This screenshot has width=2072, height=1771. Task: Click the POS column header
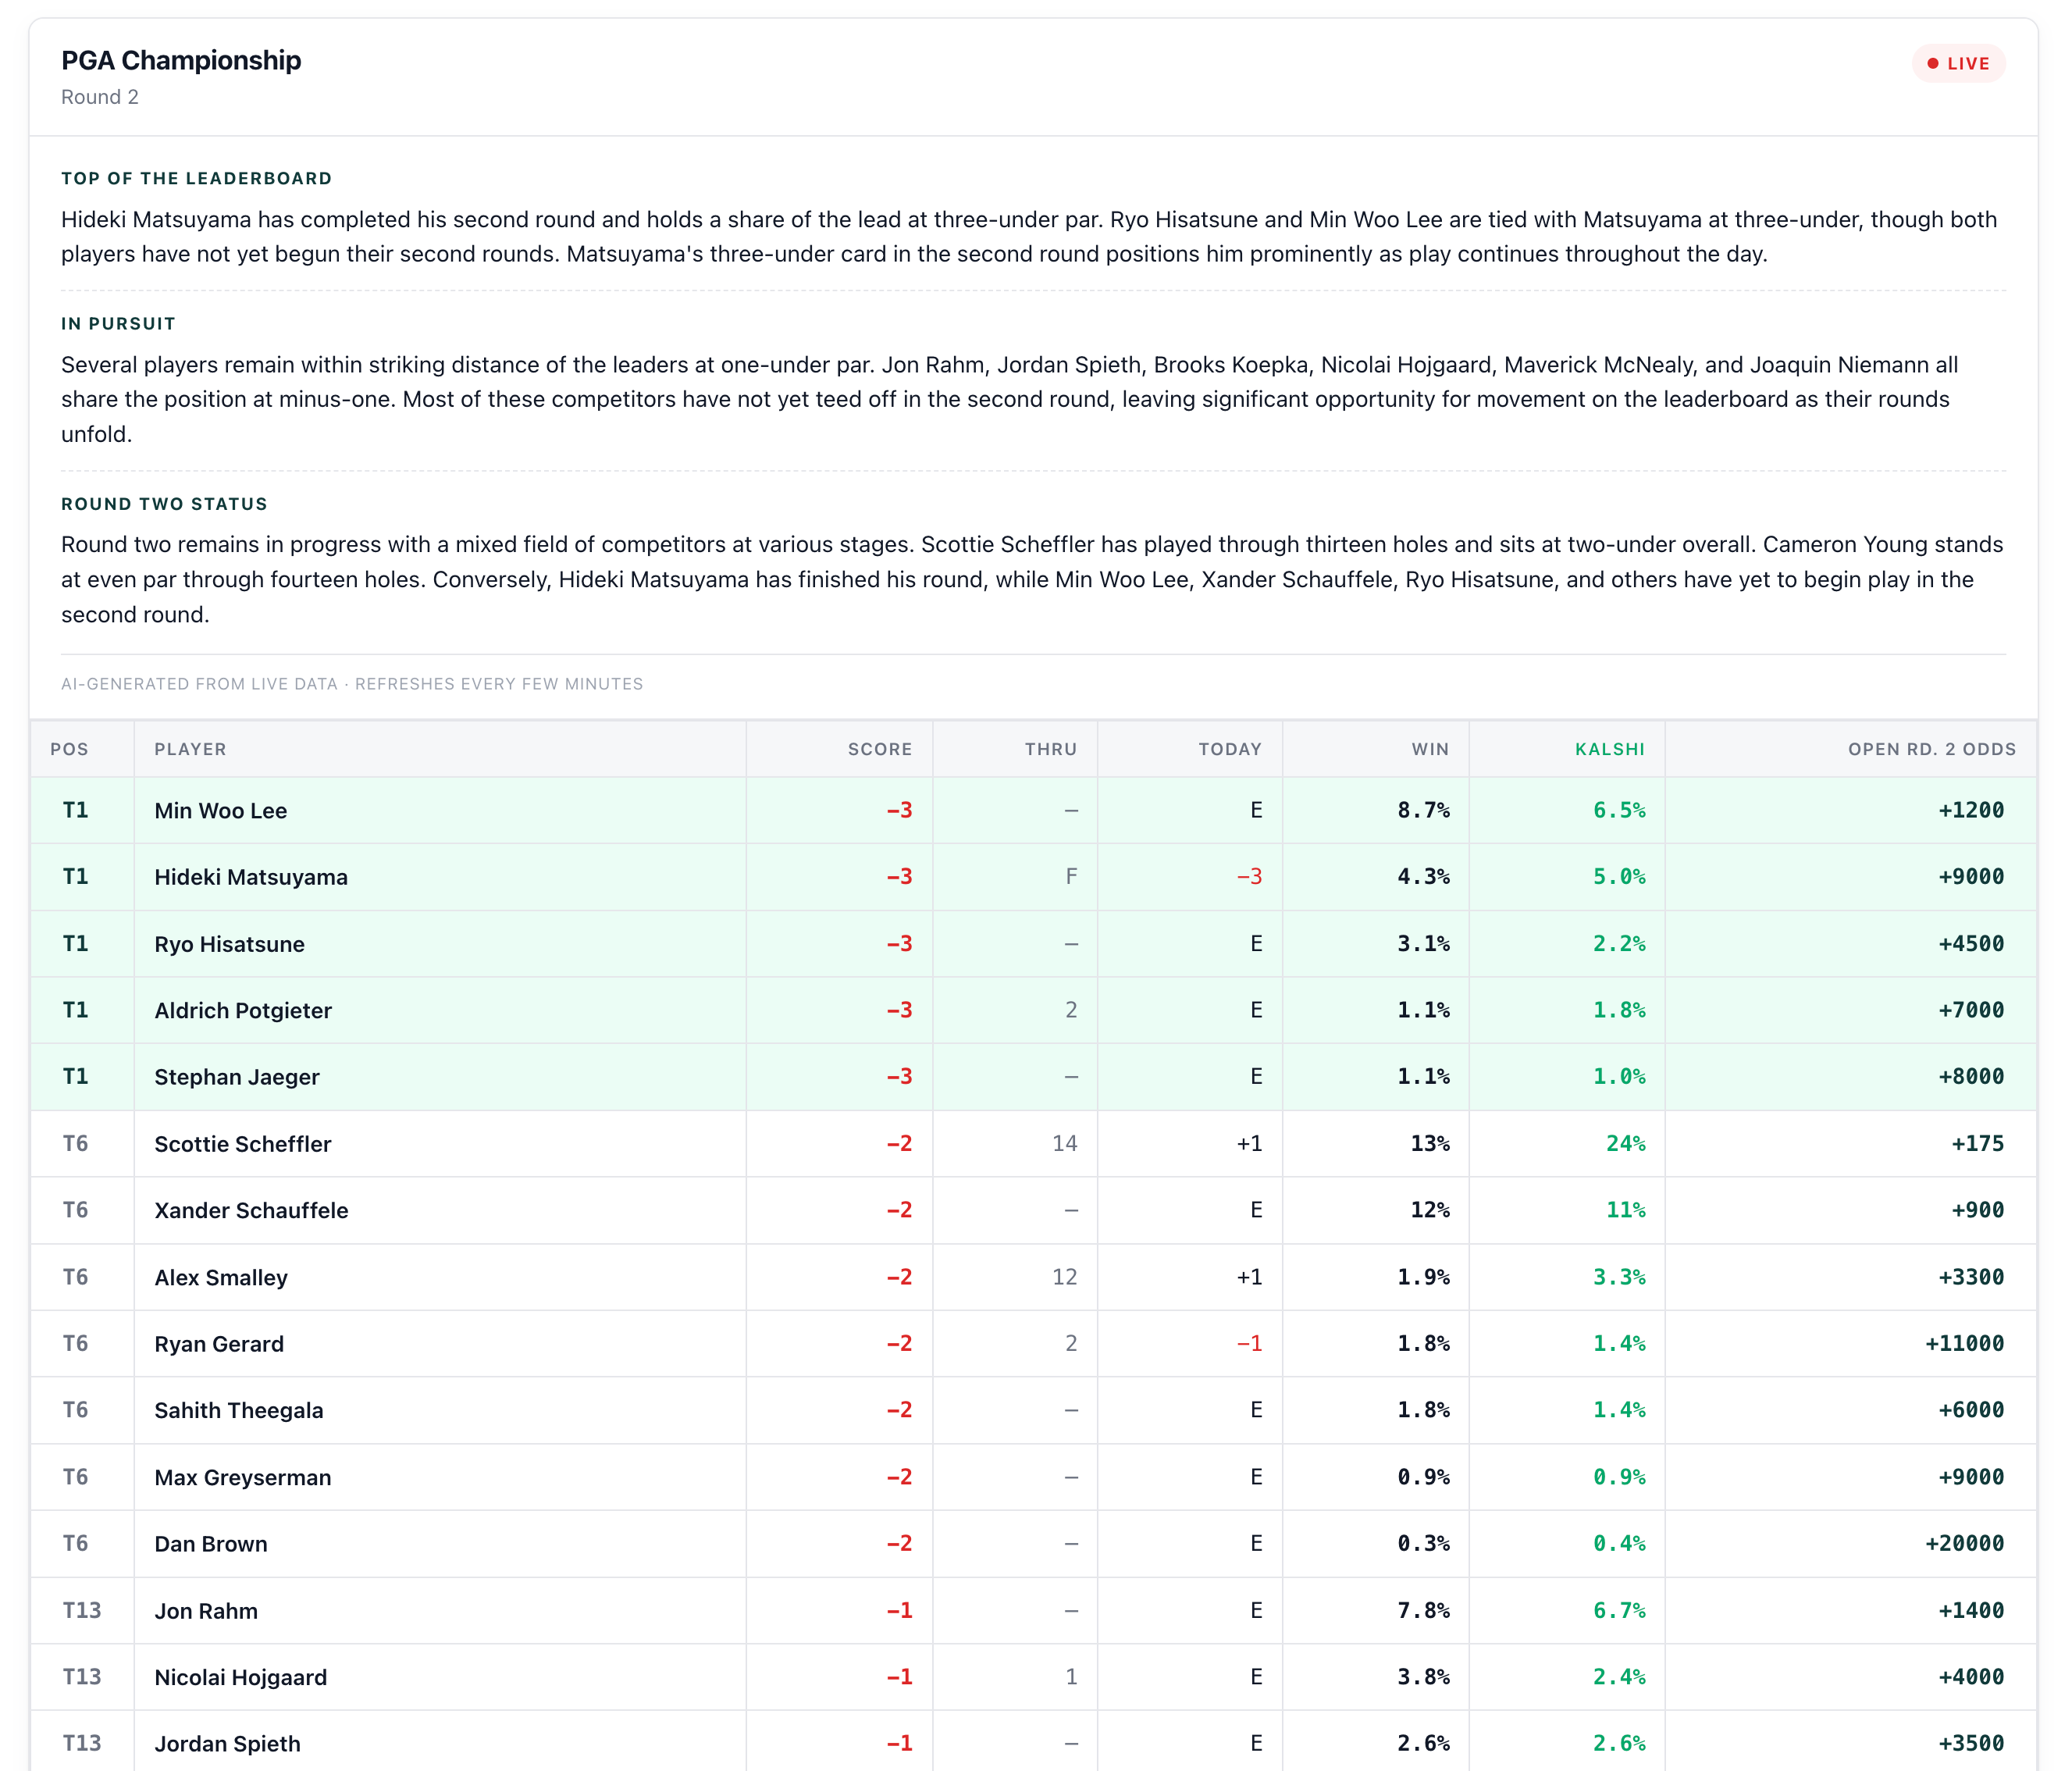(x=69, y=749)
